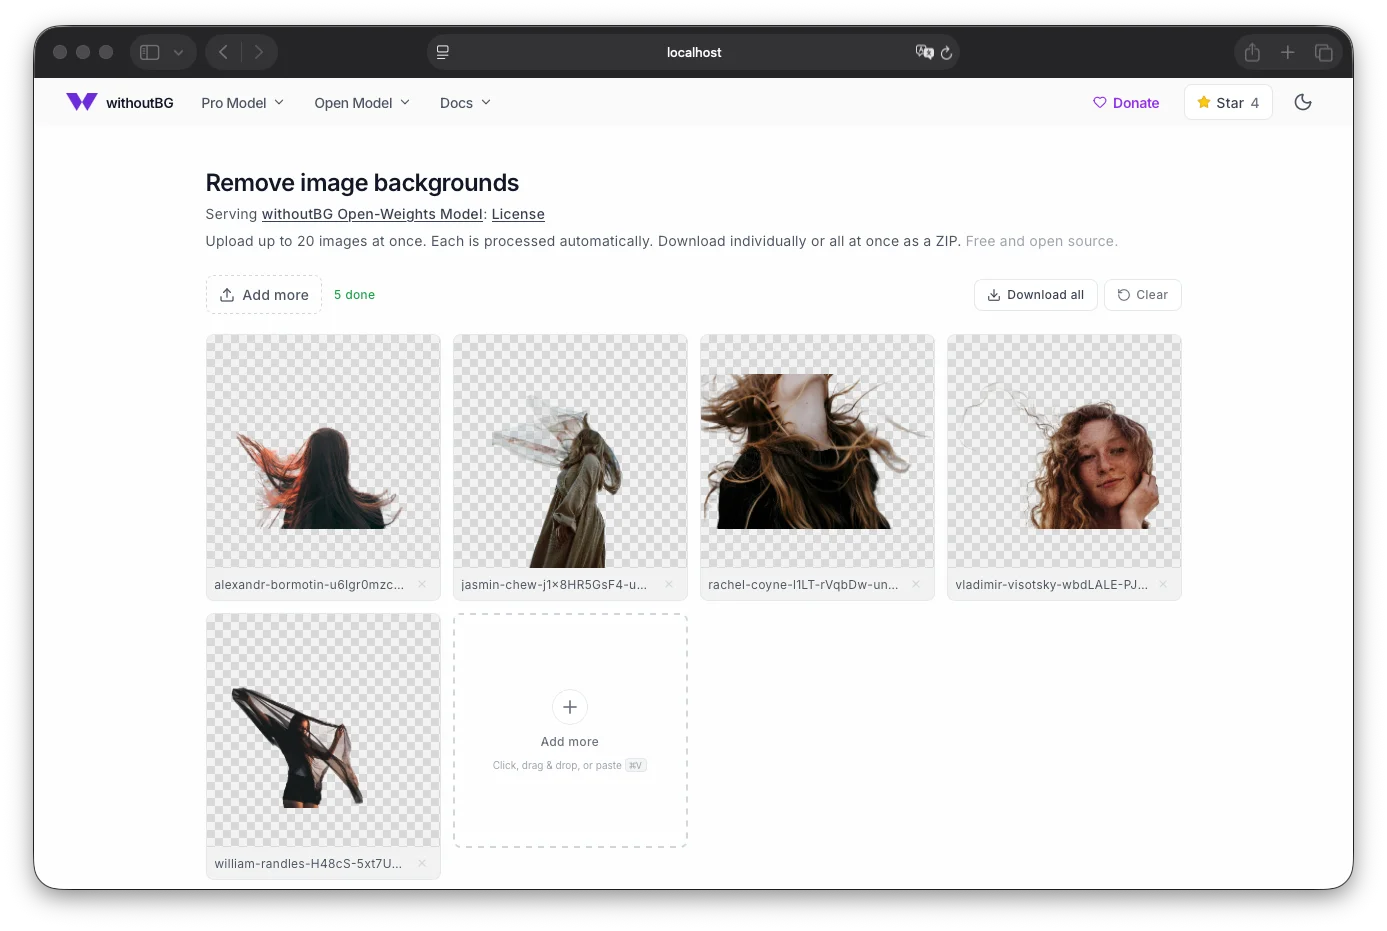Click the withoutBG logo icon
1387x931 pixels.
82,102
